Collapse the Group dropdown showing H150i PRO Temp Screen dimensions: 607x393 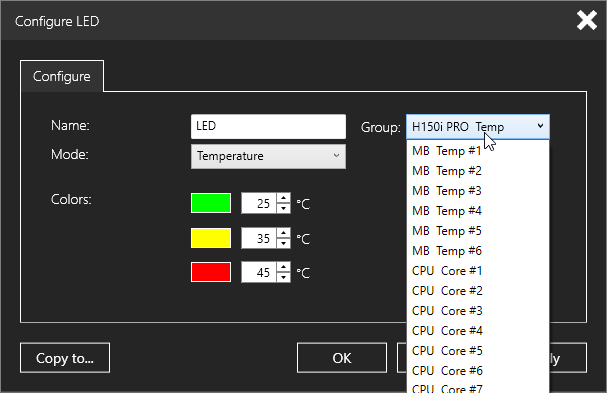tap(478, 127)
